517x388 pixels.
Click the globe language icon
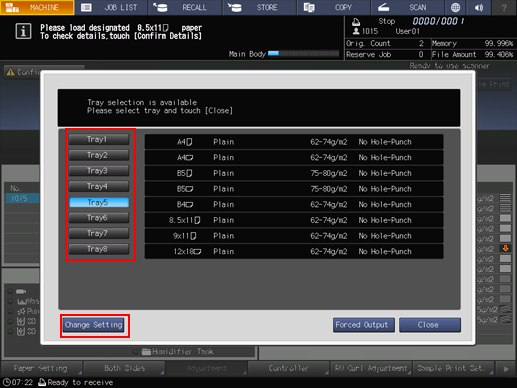pyautogui.click(x=455, y=7)
